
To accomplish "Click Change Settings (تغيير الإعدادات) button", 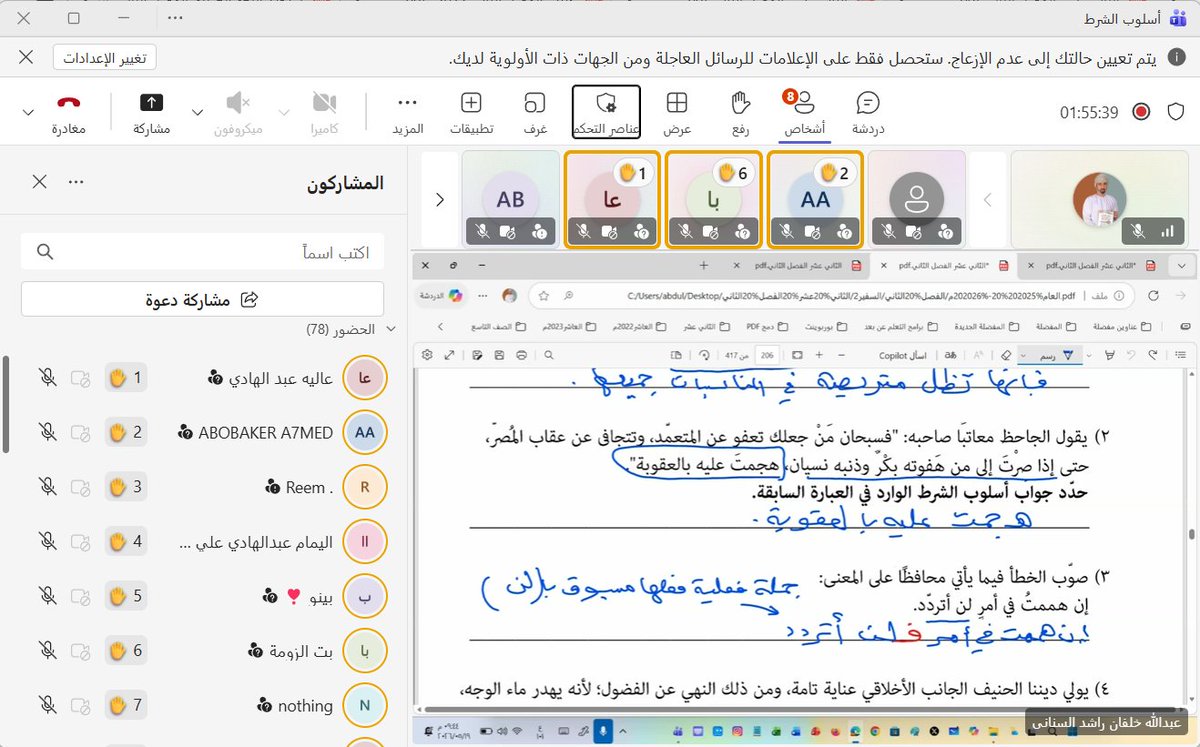I will [x=105, y=58].
